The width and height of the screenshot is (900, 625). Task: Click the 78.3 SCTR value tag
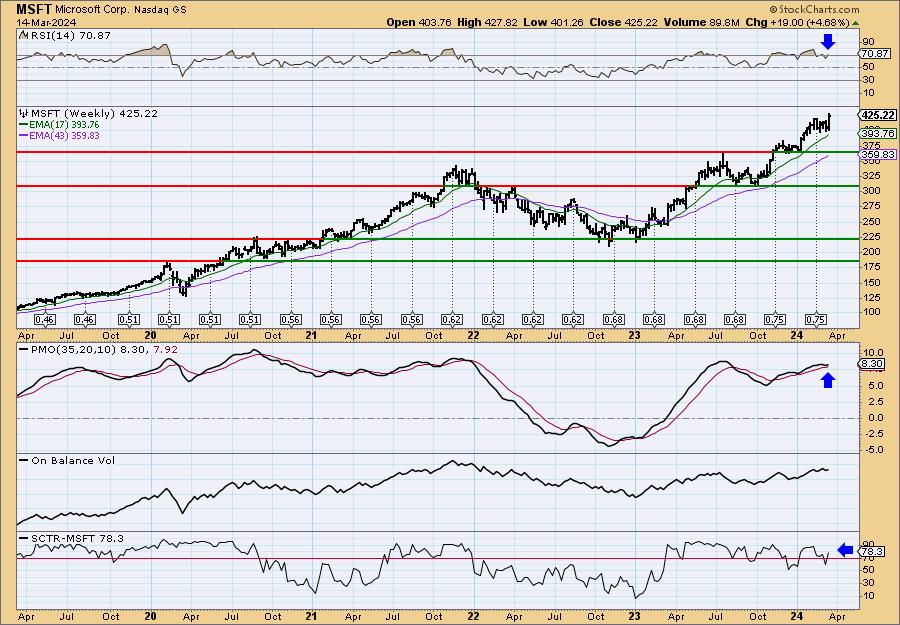[x=873, y=552]
